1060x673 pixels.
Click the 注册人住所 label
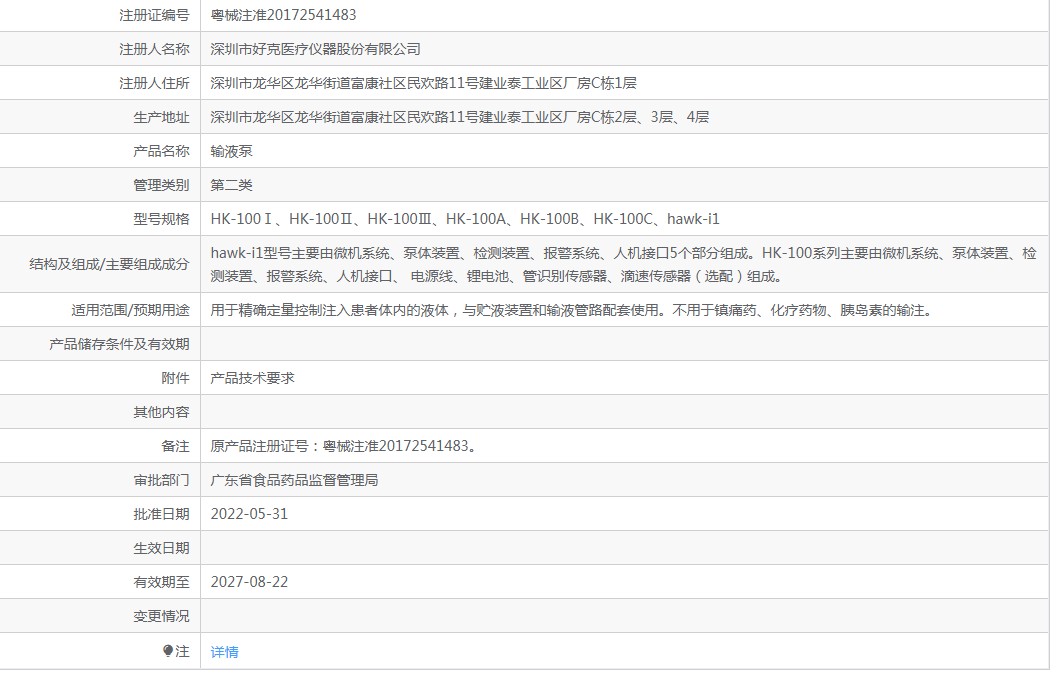click(154, 83)
